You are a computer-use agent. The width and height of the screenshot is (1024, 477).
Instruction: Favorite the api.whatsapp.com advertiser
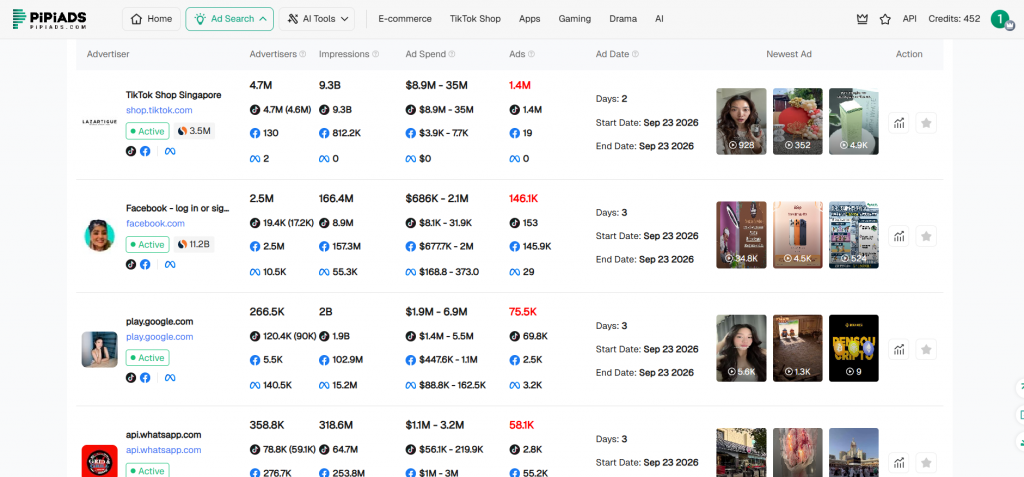pyautogui.click(x=926, y=463)
